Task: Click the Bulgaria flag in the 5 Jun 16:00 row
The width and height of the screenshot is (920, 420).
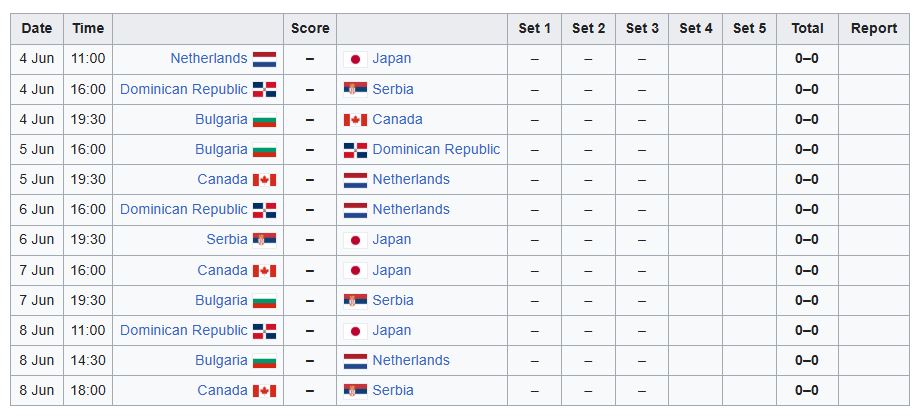Action: [x=265, y=150]
